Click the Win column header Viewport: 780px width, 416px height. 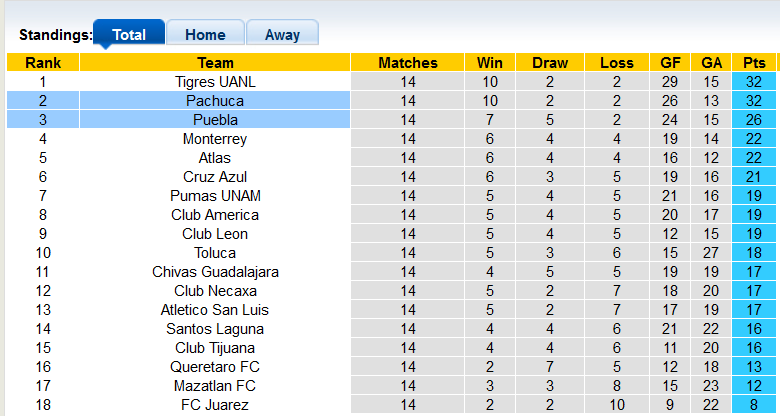point(490,63)
